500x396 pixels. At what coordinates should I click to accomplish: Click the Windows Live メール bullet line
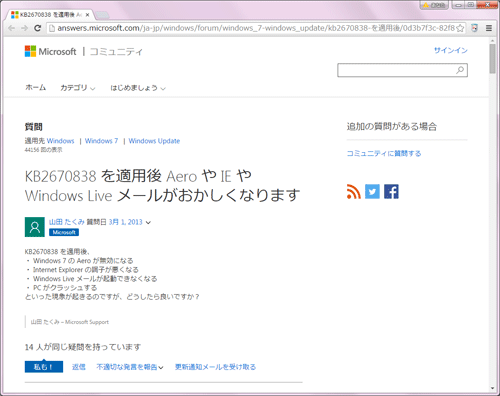pos(92,278)
